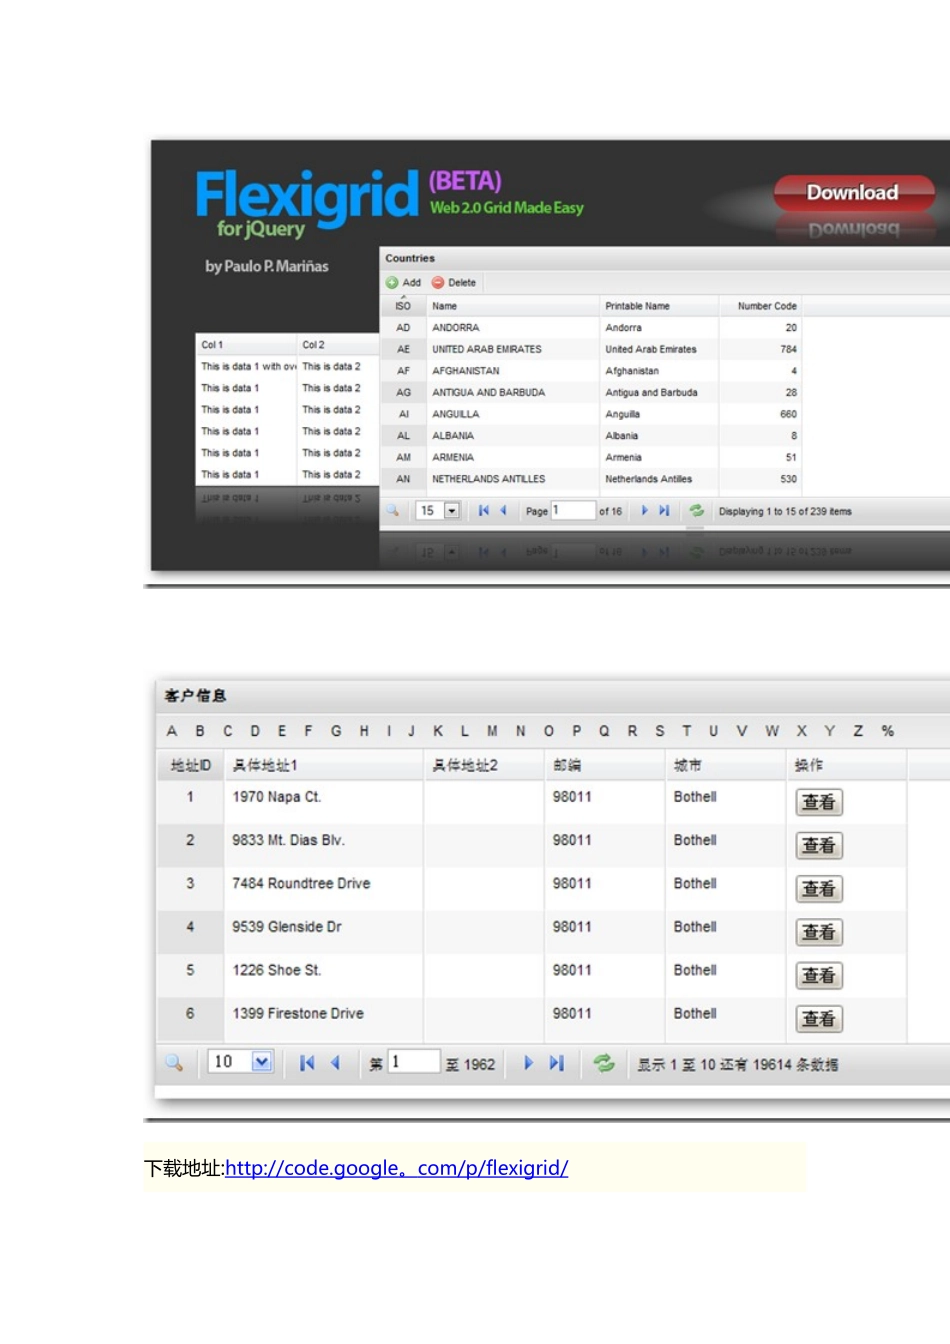The width and height of the screenshot is (950, 1344).
Task: Go to last page in Countries grid
Action: point(664,511)
